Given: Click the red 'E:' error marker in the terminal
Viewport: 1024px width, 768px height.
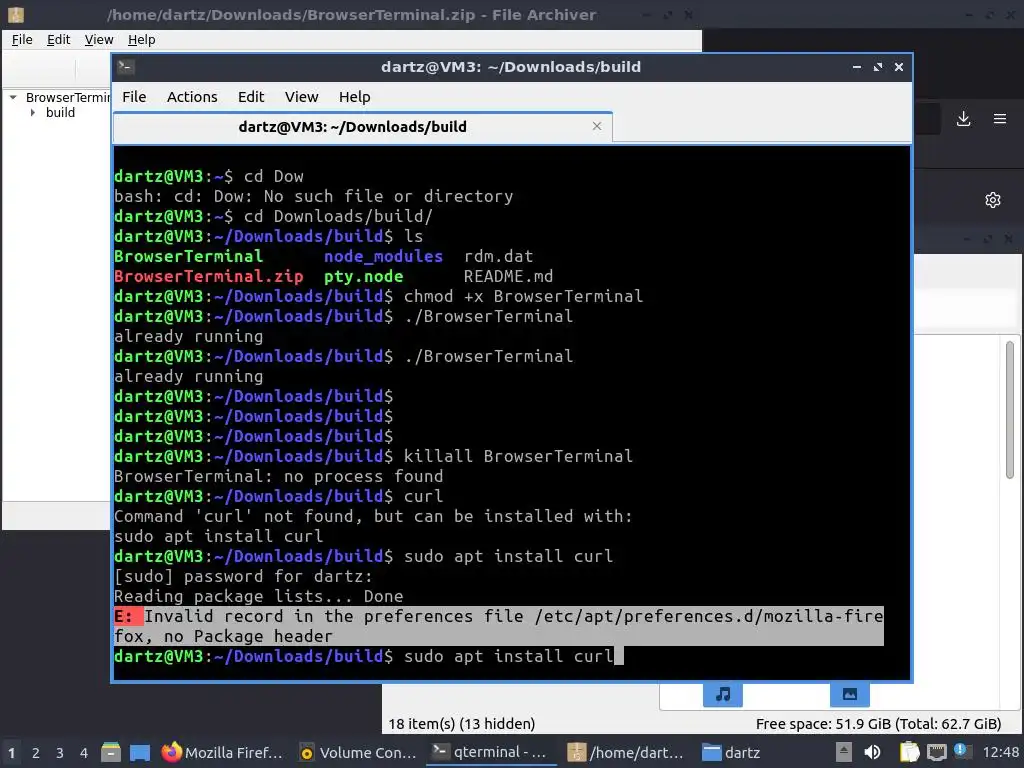Looking at the screenshot, I should (x=128, y=616).
